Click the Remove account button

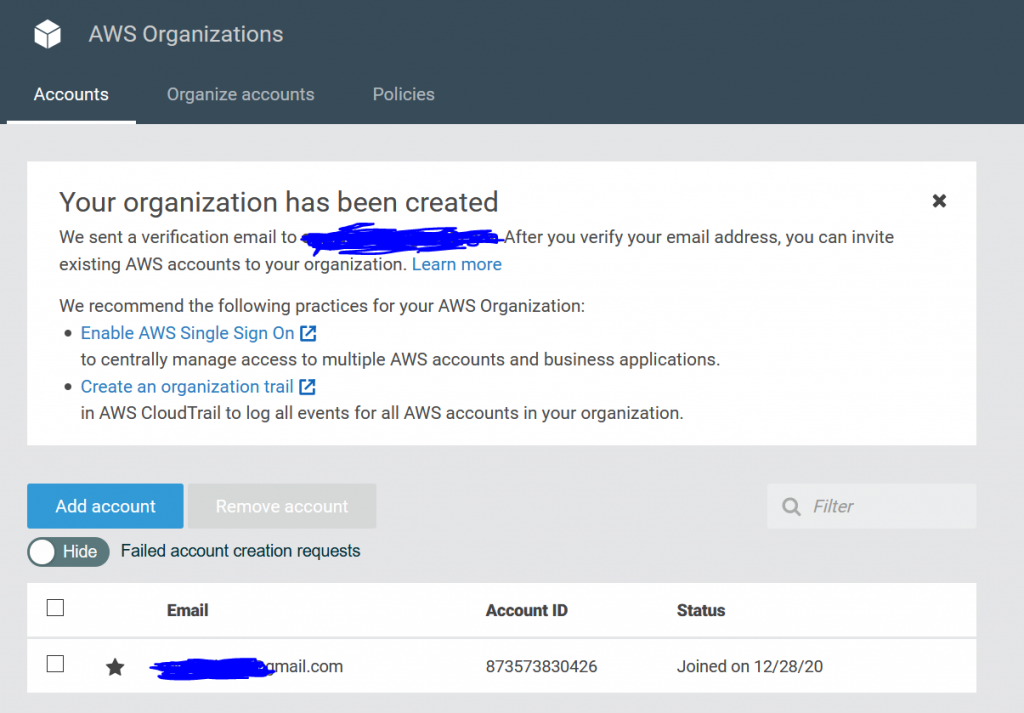coord(282,506)
